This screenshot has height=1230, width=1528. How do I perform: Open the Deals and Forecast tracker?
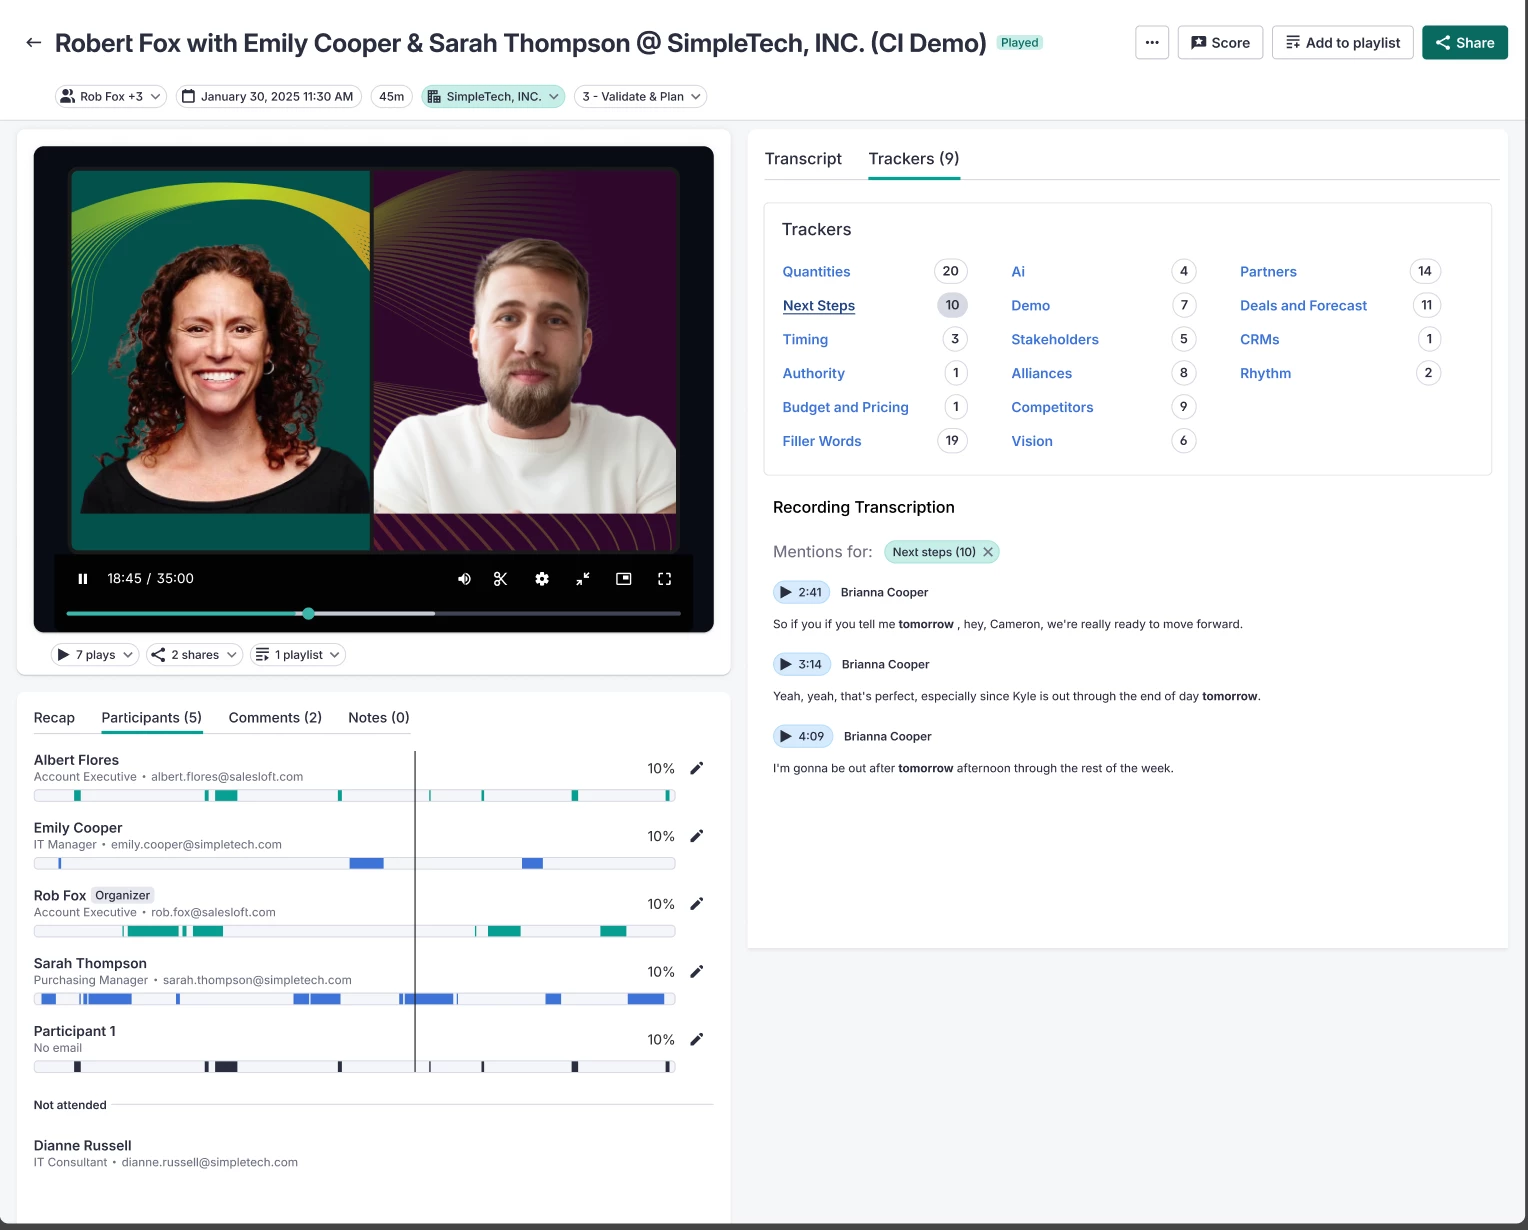coord(1303,306)
